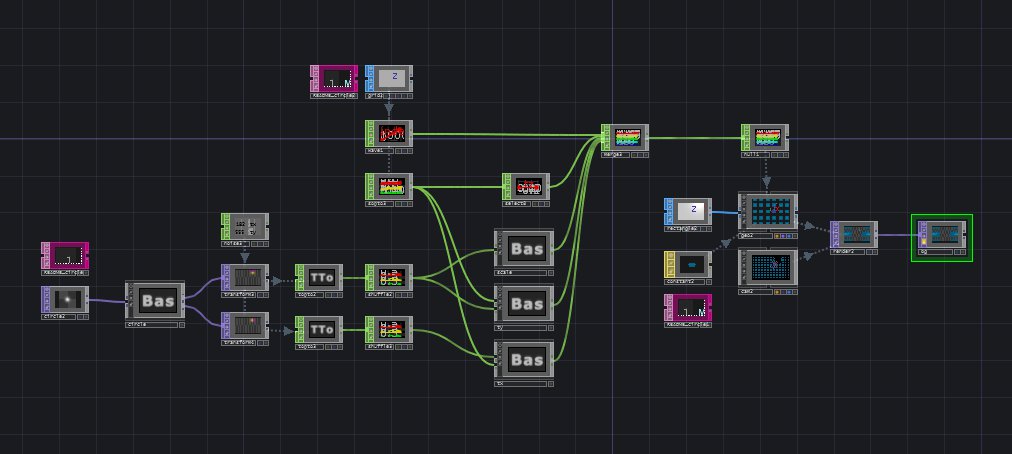Screen dimensions: 1012x454
Task: Select the upper TOP to CHOP node
Action: coord(322,277)
